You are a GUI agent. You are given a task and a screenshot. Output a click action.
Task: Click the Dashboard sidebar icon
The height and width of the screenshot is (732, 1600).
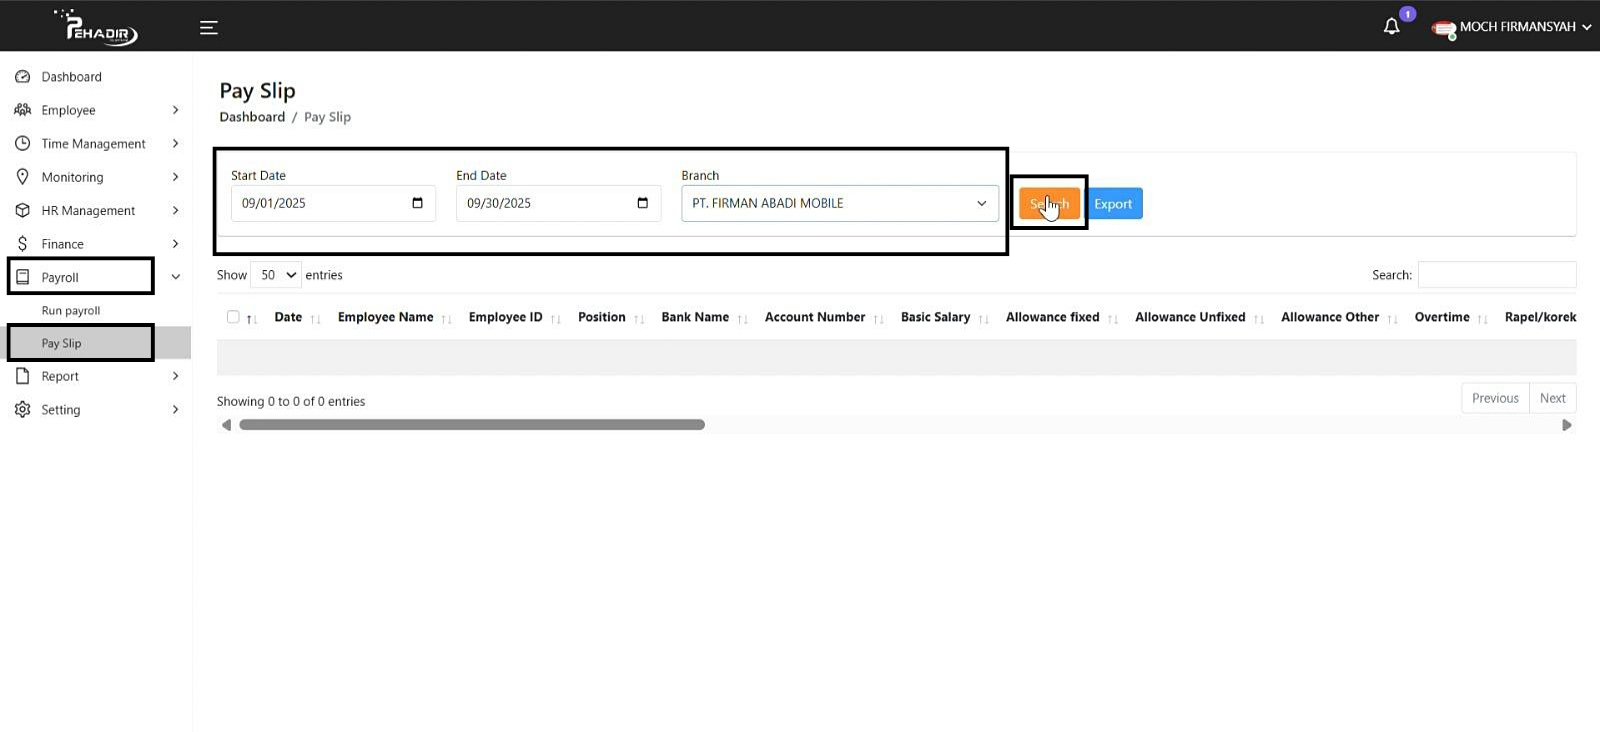coord(23,77)
